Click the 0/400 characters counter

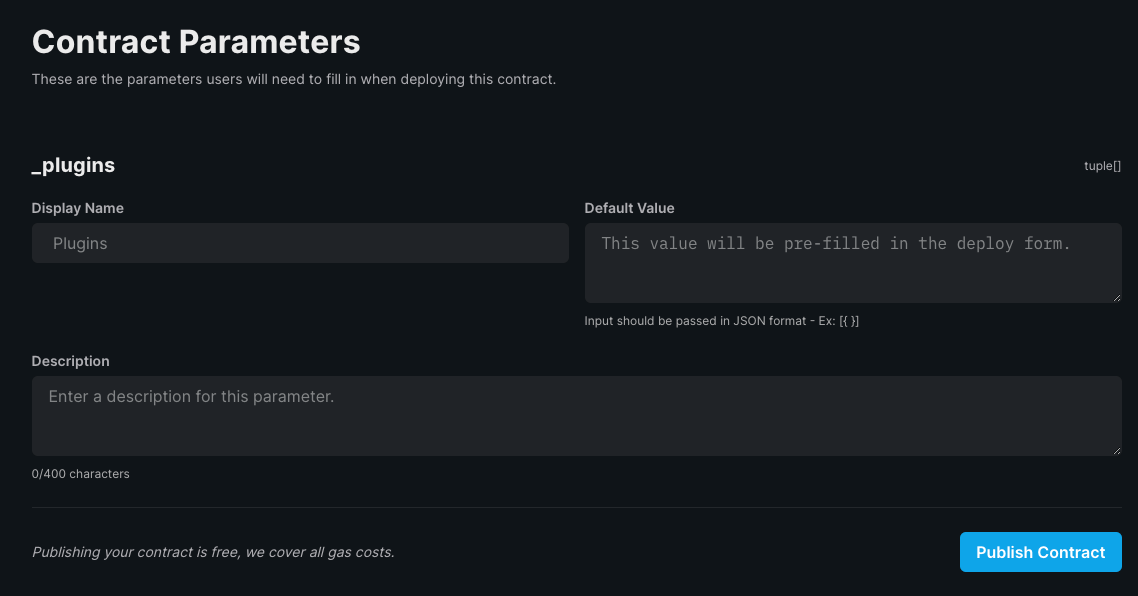pos(81,473)
